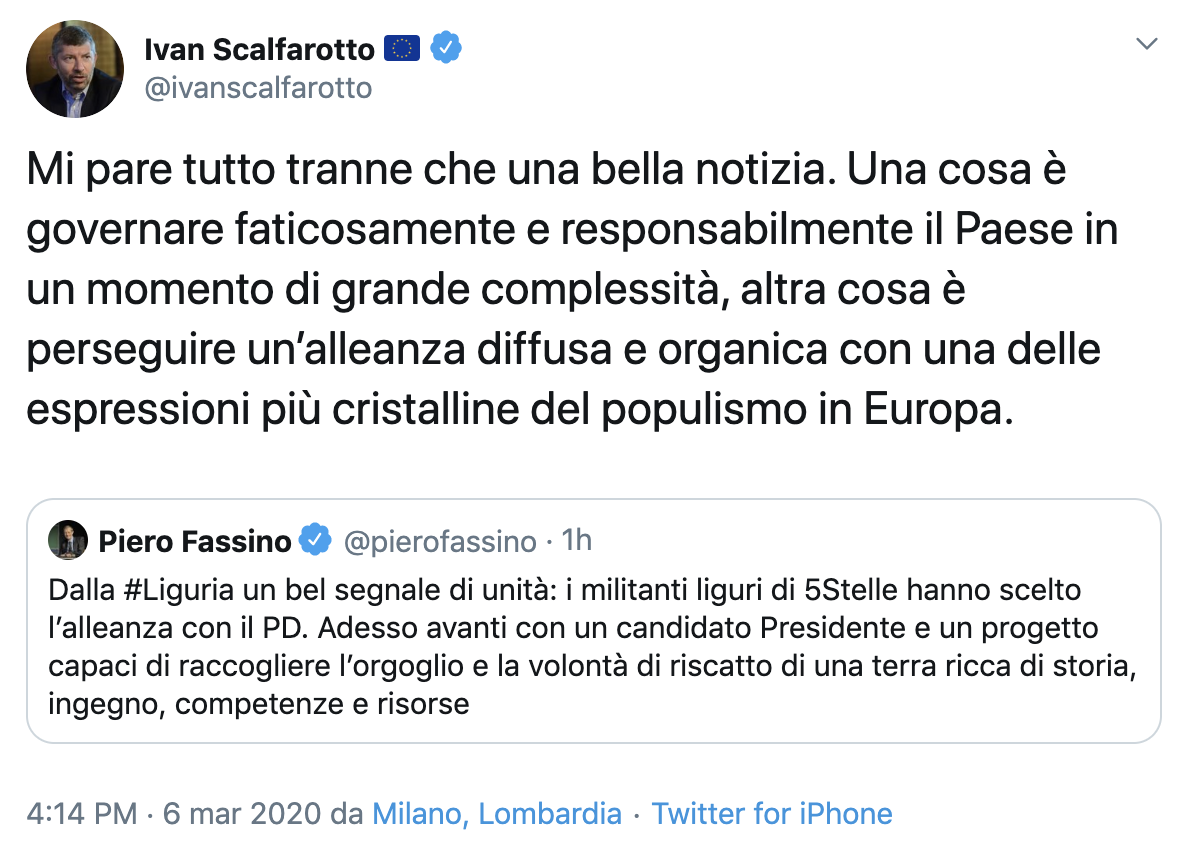Open Piero Fassino's small avatar
This screenshot has height=858, width=1188.
[x=68, y=542]
